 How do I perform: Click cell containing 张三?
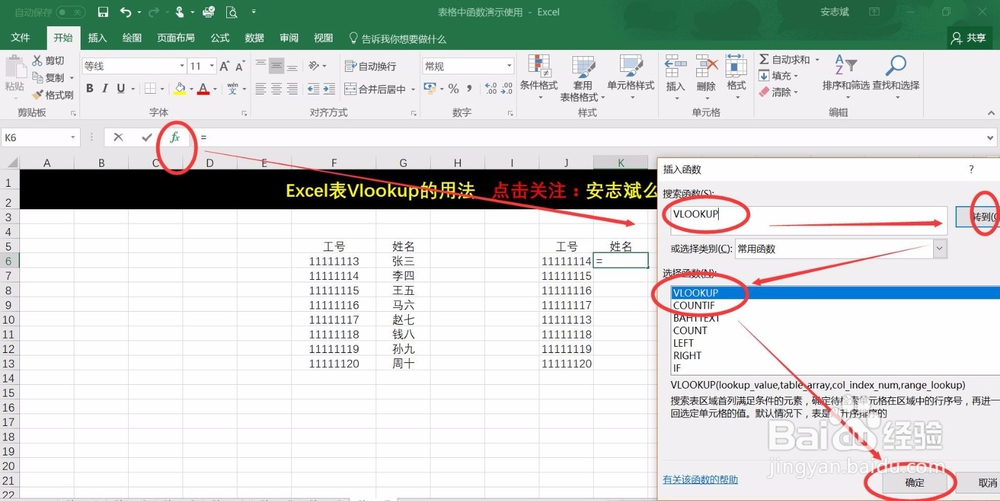[403, 261]
